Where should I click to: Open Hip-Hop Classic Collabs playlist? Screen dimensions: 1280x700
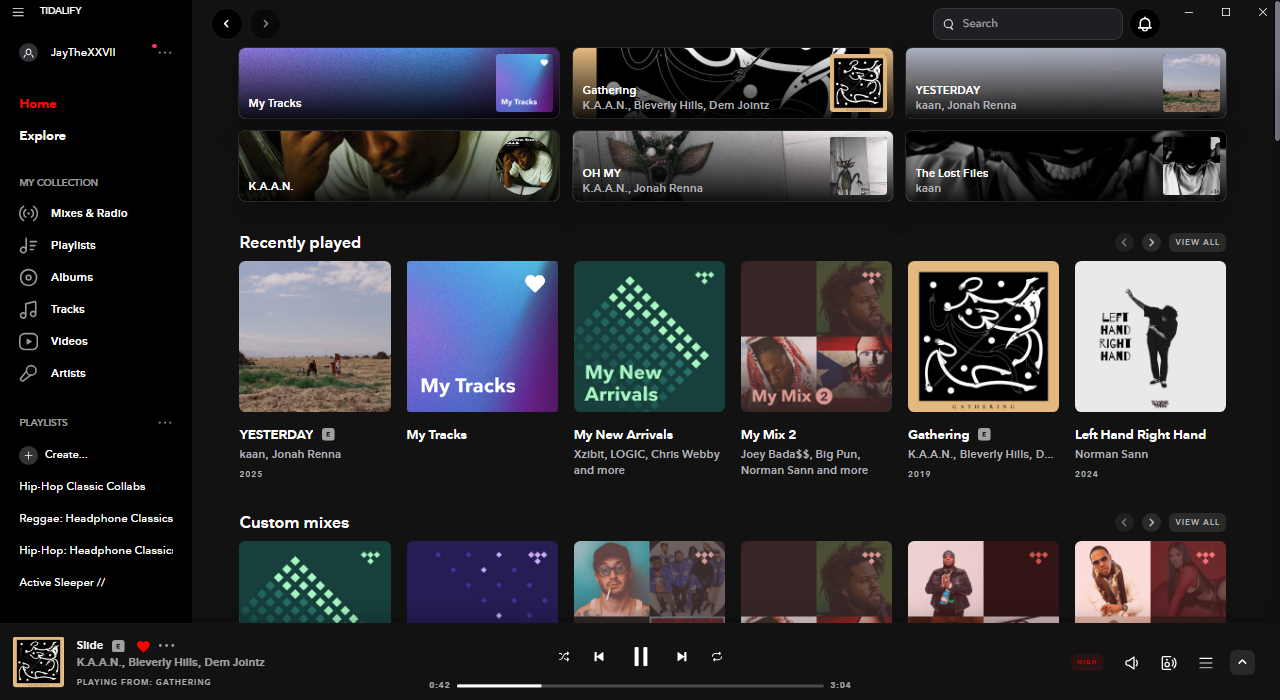[82, 486]
